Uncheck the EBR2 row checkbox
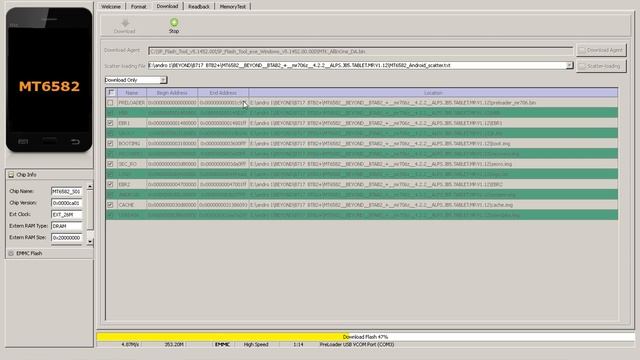Viewport: 640px width, 360px height. click(x=110, y=184)
